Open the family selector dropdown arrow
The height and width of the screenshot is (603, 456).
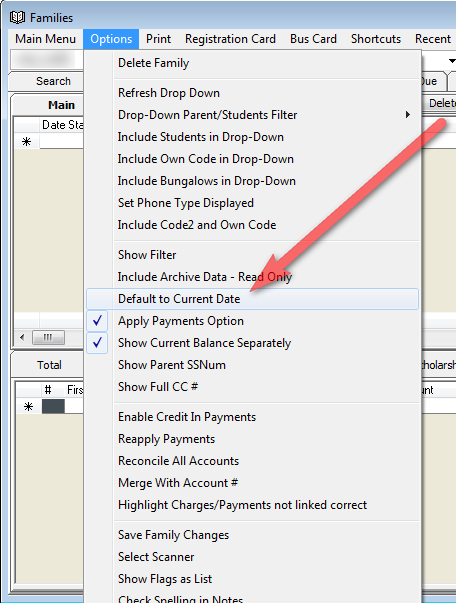point(452,61)
